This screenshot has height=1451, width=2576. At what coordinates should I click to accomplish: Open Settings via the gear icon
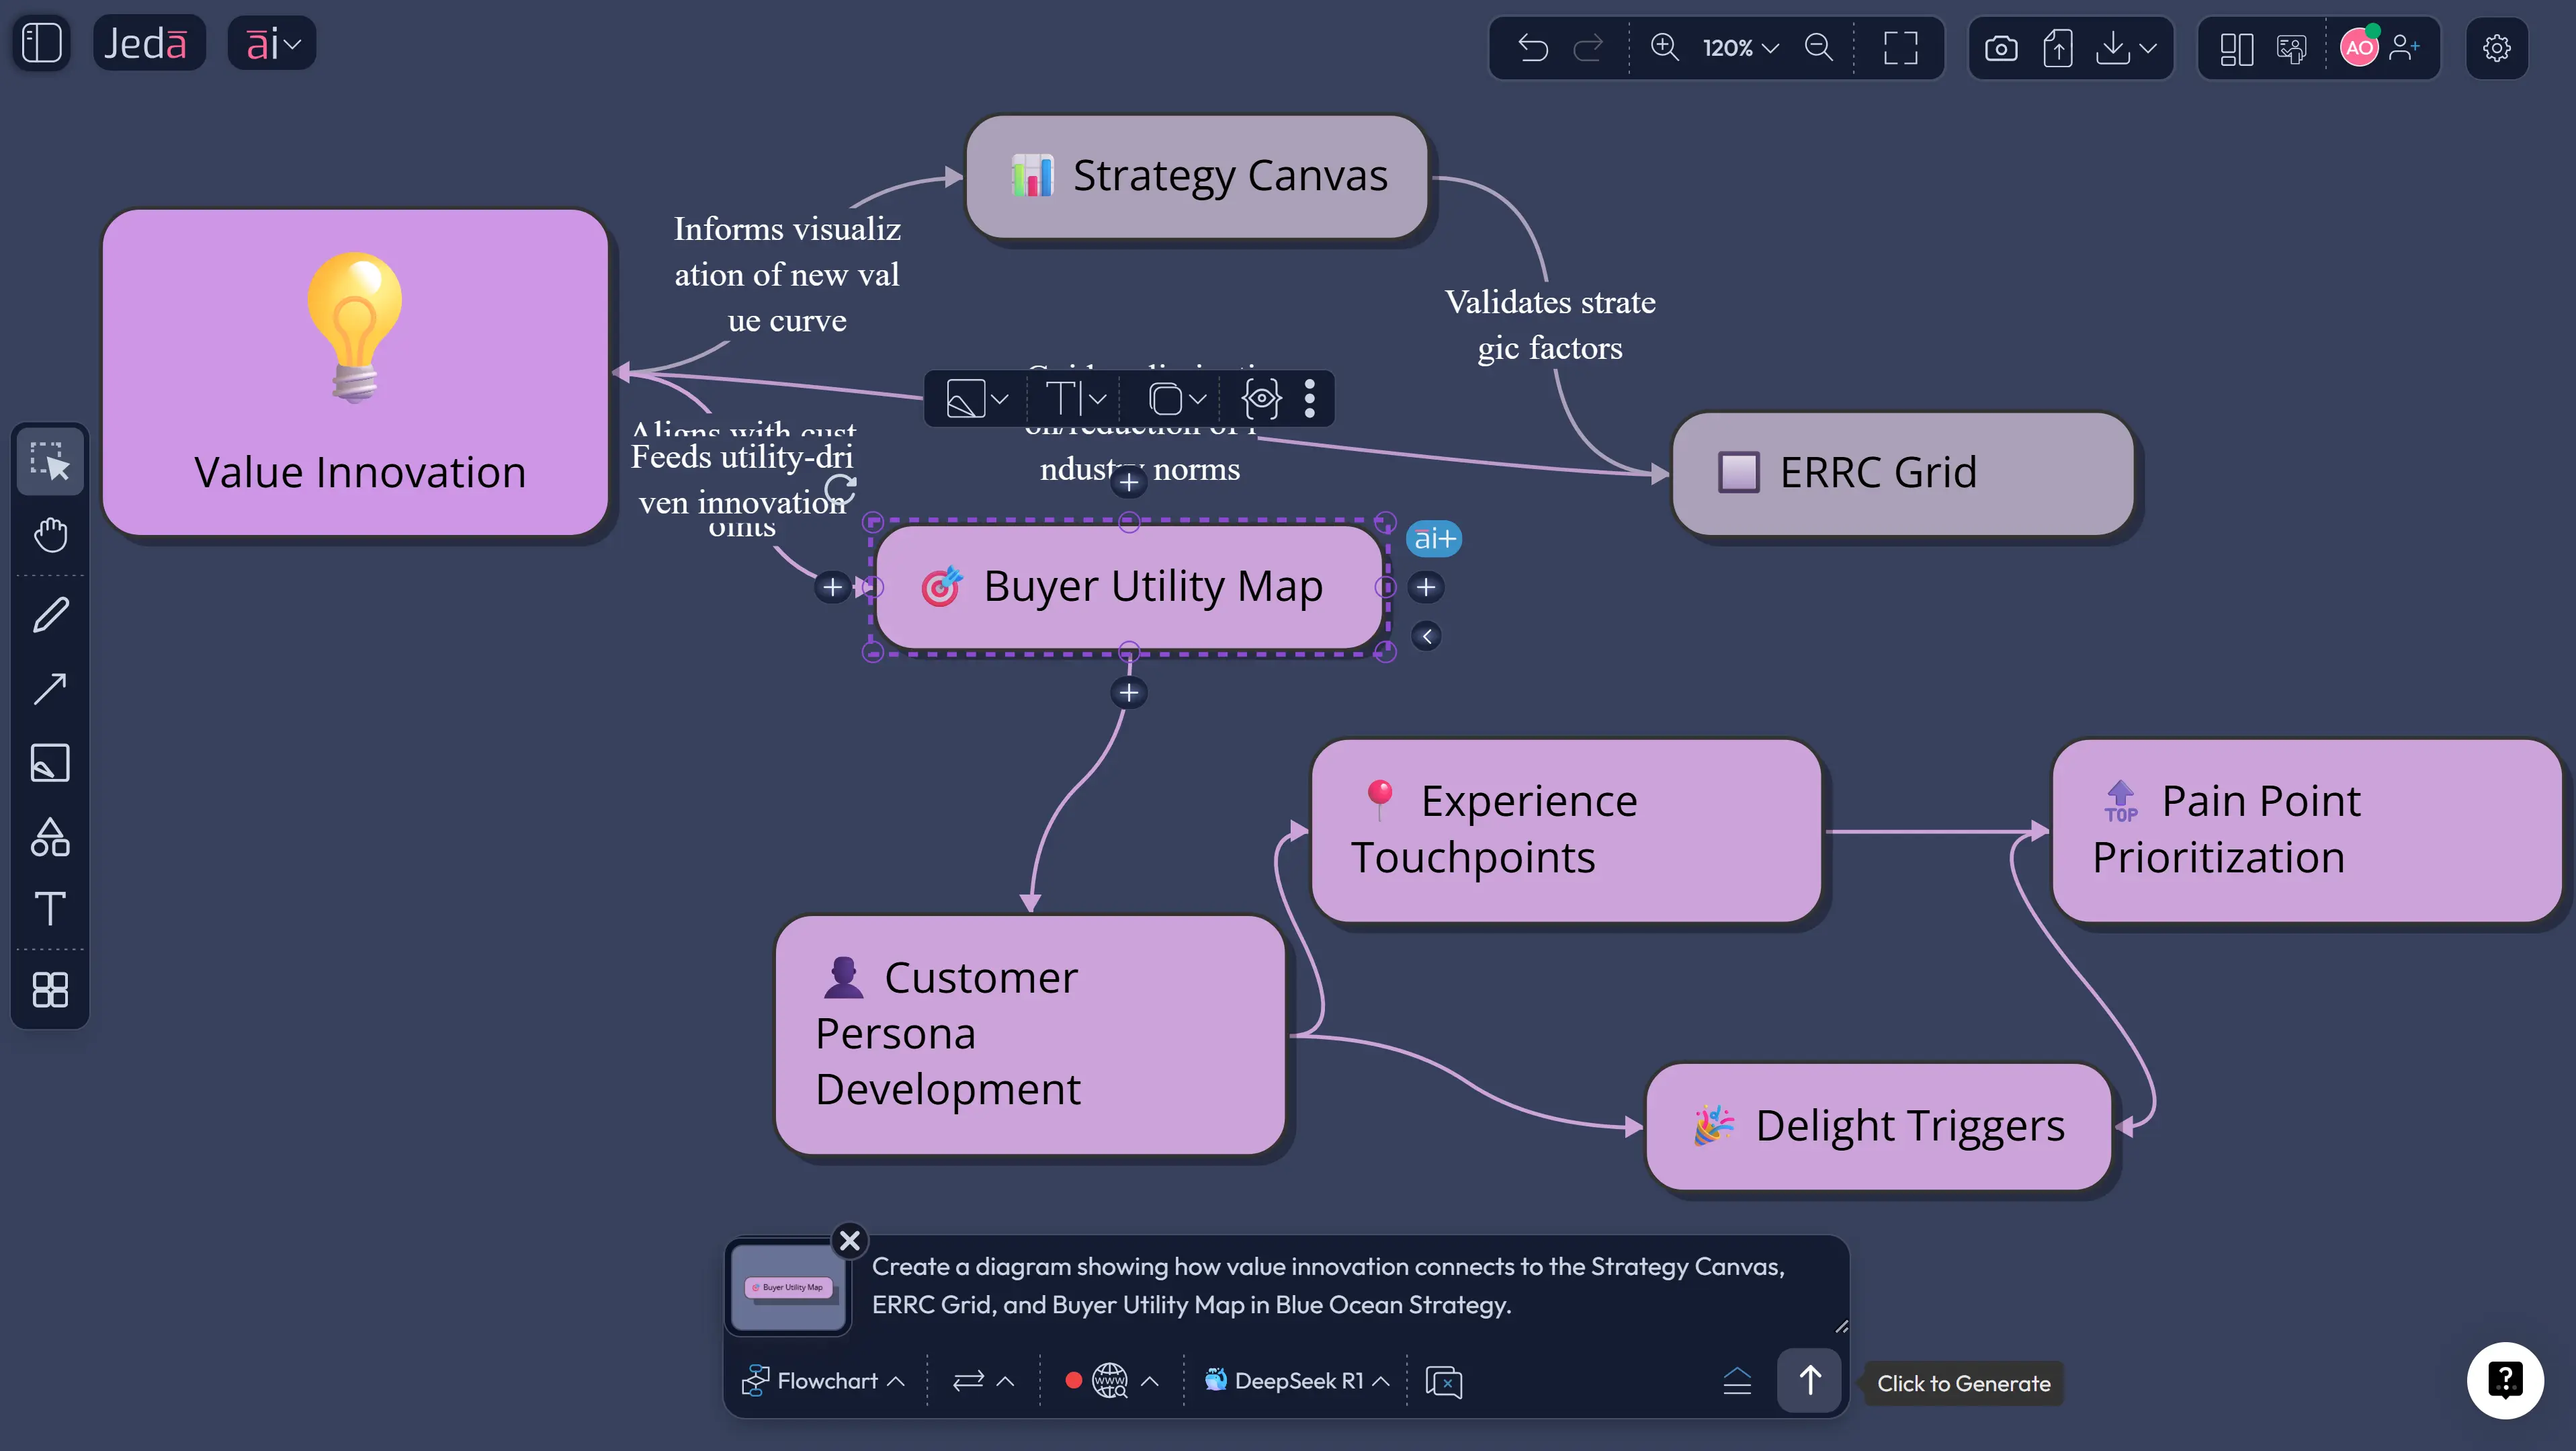pos(2497,47)
